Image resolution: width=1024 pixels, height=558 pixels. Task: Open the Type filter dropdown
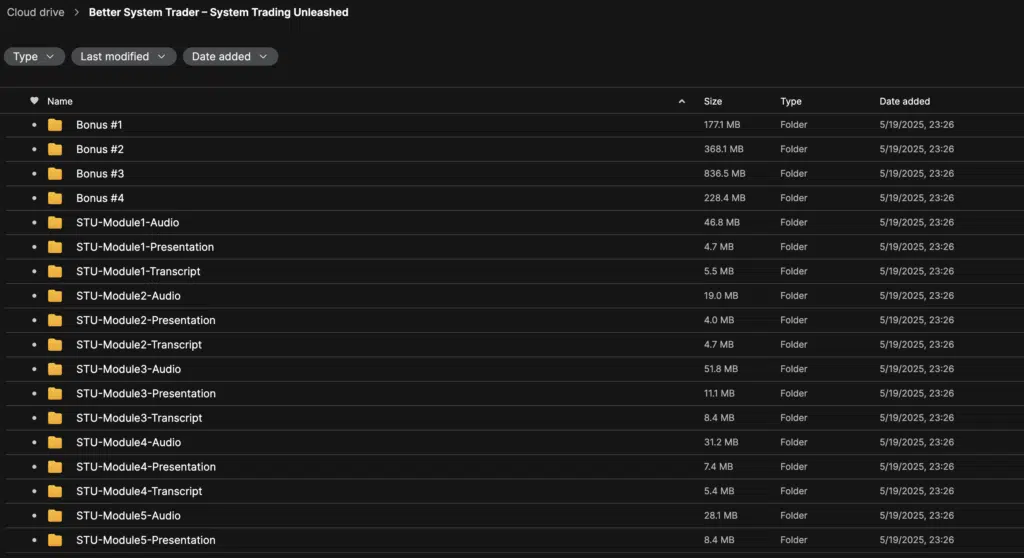pyautogui.click(x=34, y=57)
